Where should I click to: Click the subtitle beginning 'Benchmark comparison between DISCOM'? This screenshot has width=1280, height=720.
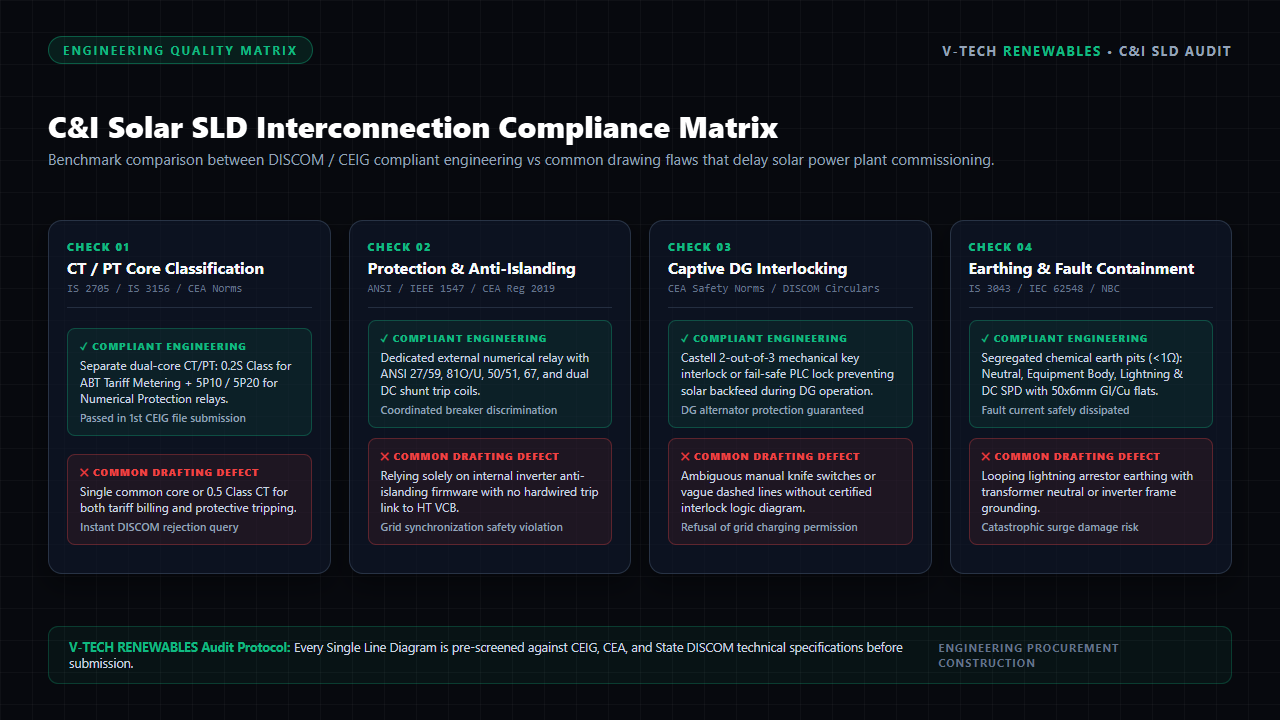(521, 160)
